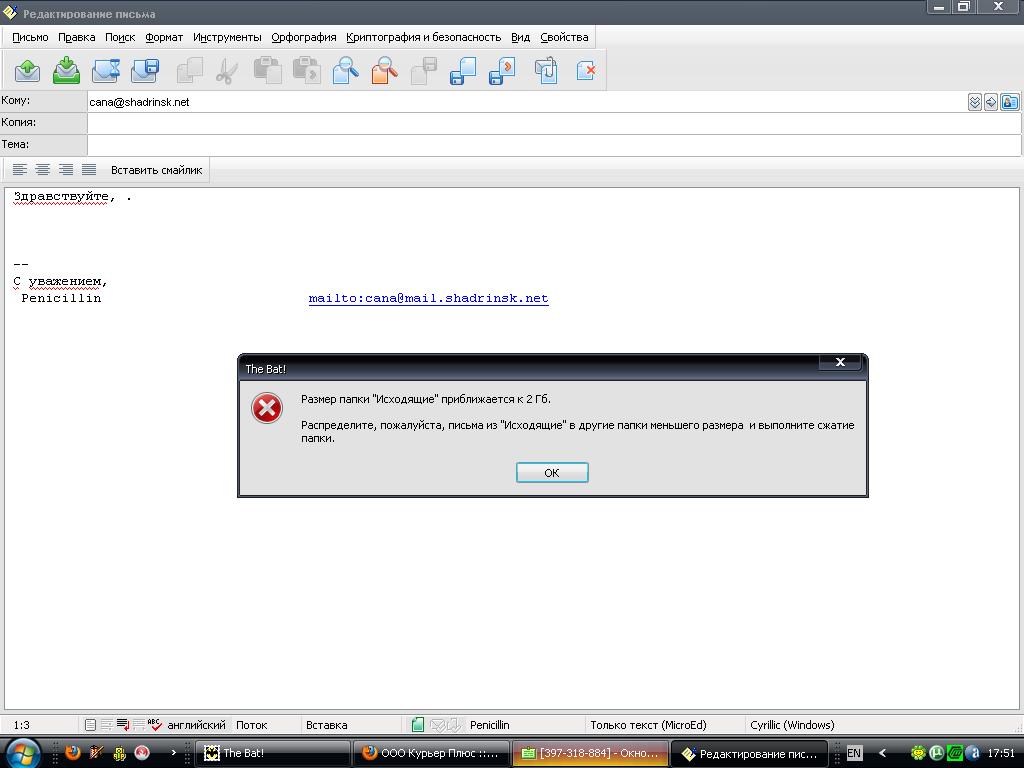Click Здравствуйте greeting line in message body
The width and height of the screenshot is (1024, 768).
pos(72,197)
